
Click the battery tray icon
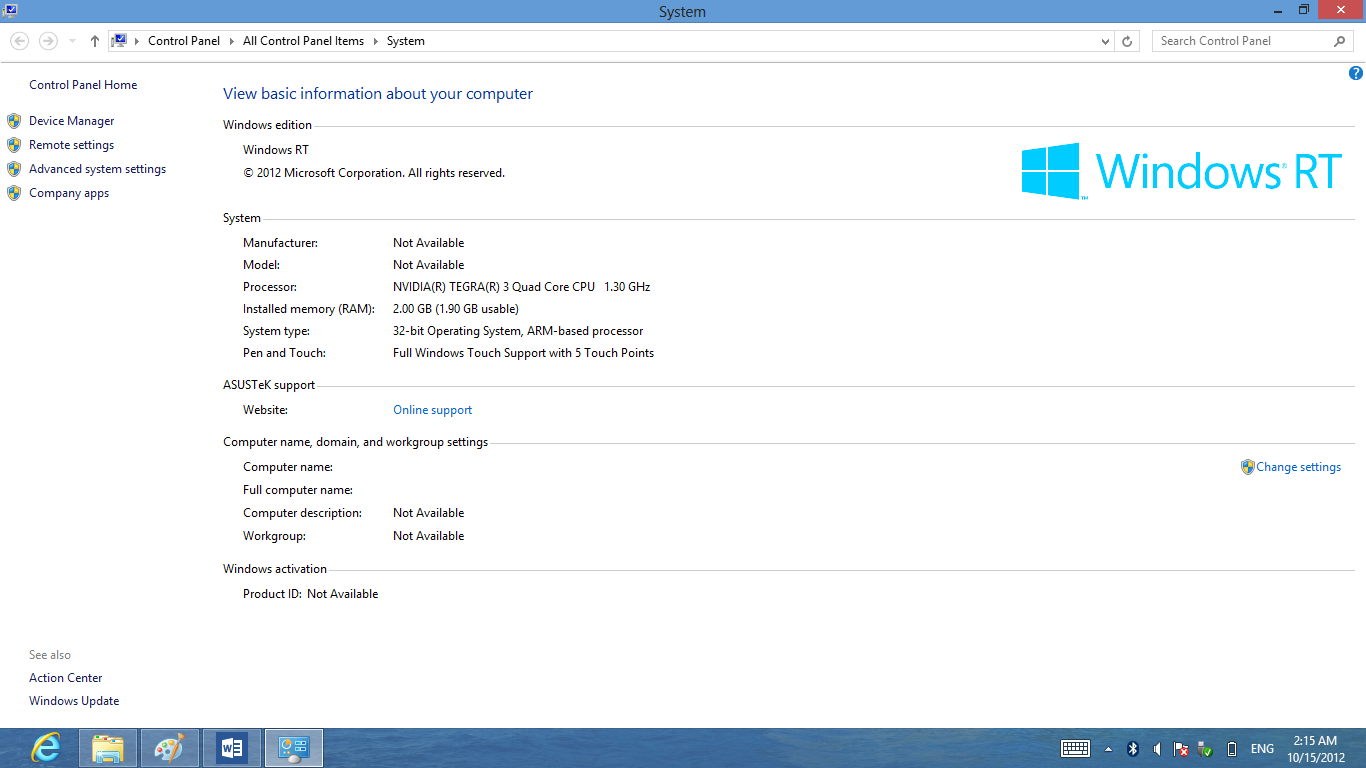pos(1232,748)
